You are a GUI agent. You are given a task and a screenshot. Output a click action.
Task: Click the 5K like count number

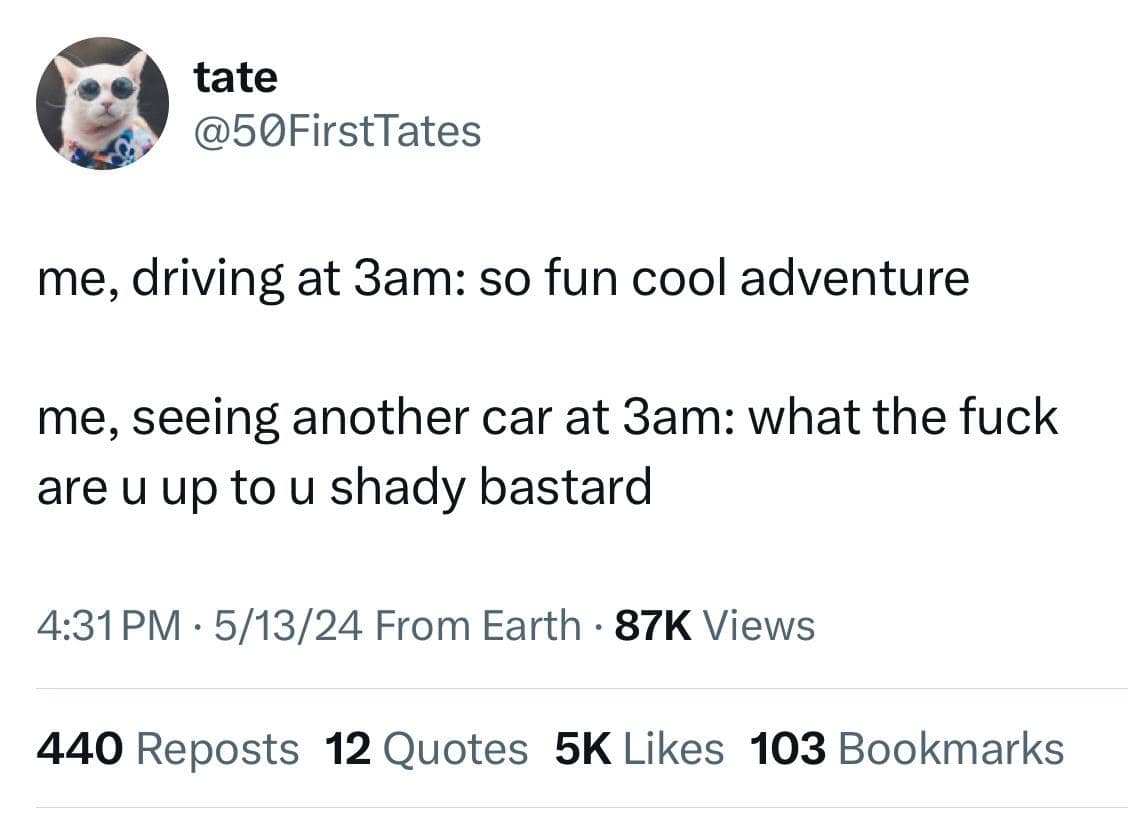click(x=584, y=749)
